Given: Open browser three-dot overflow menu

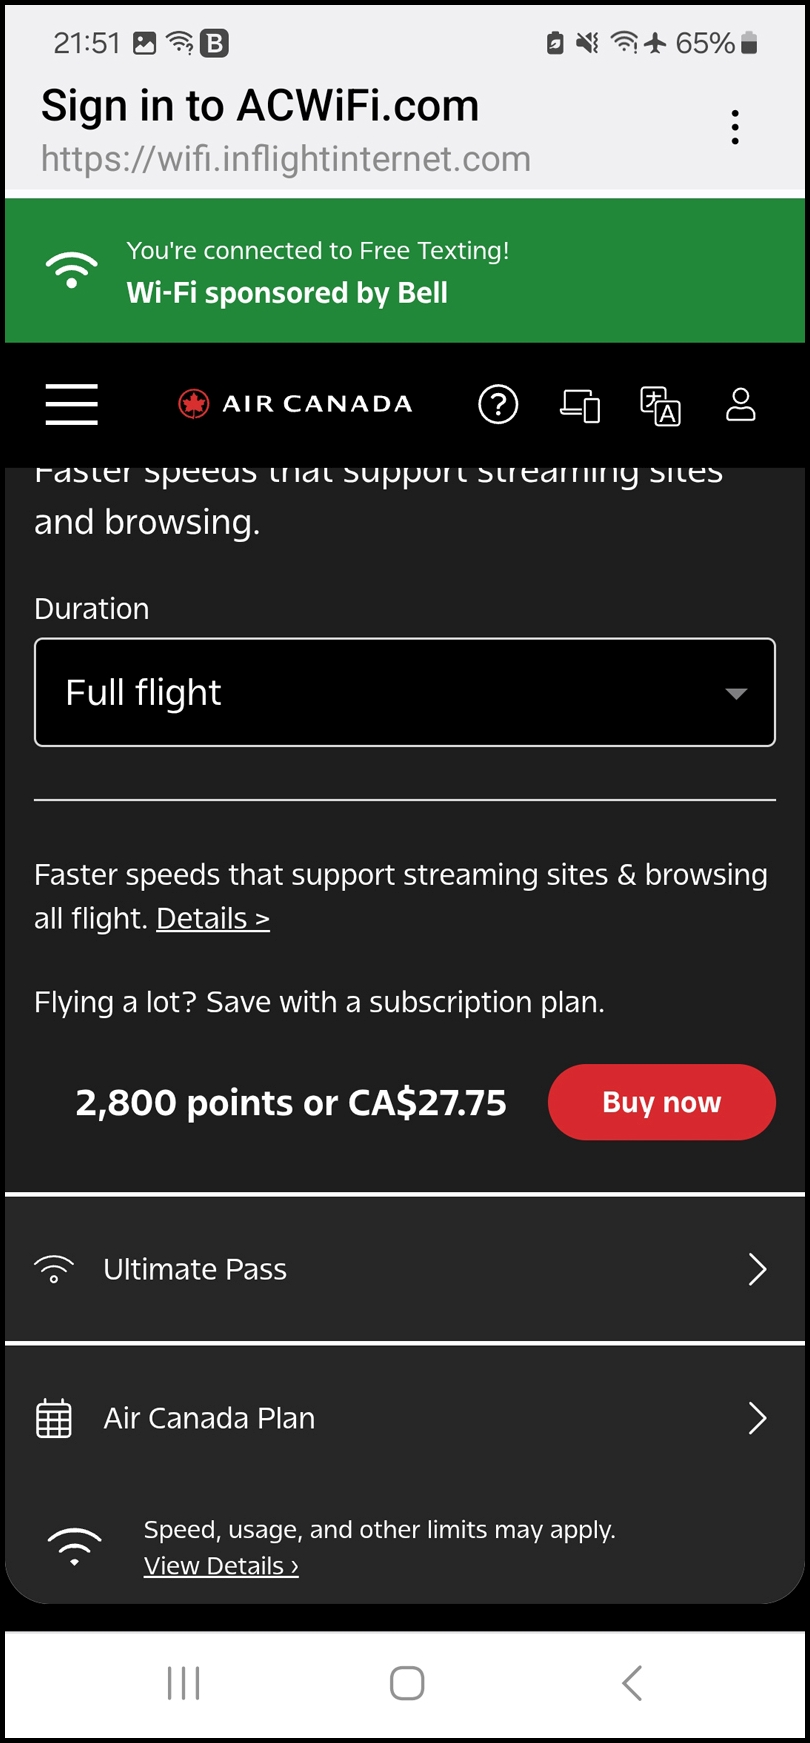Looking at the screenshot, I should pyautogui.click(x=735, y=128).
